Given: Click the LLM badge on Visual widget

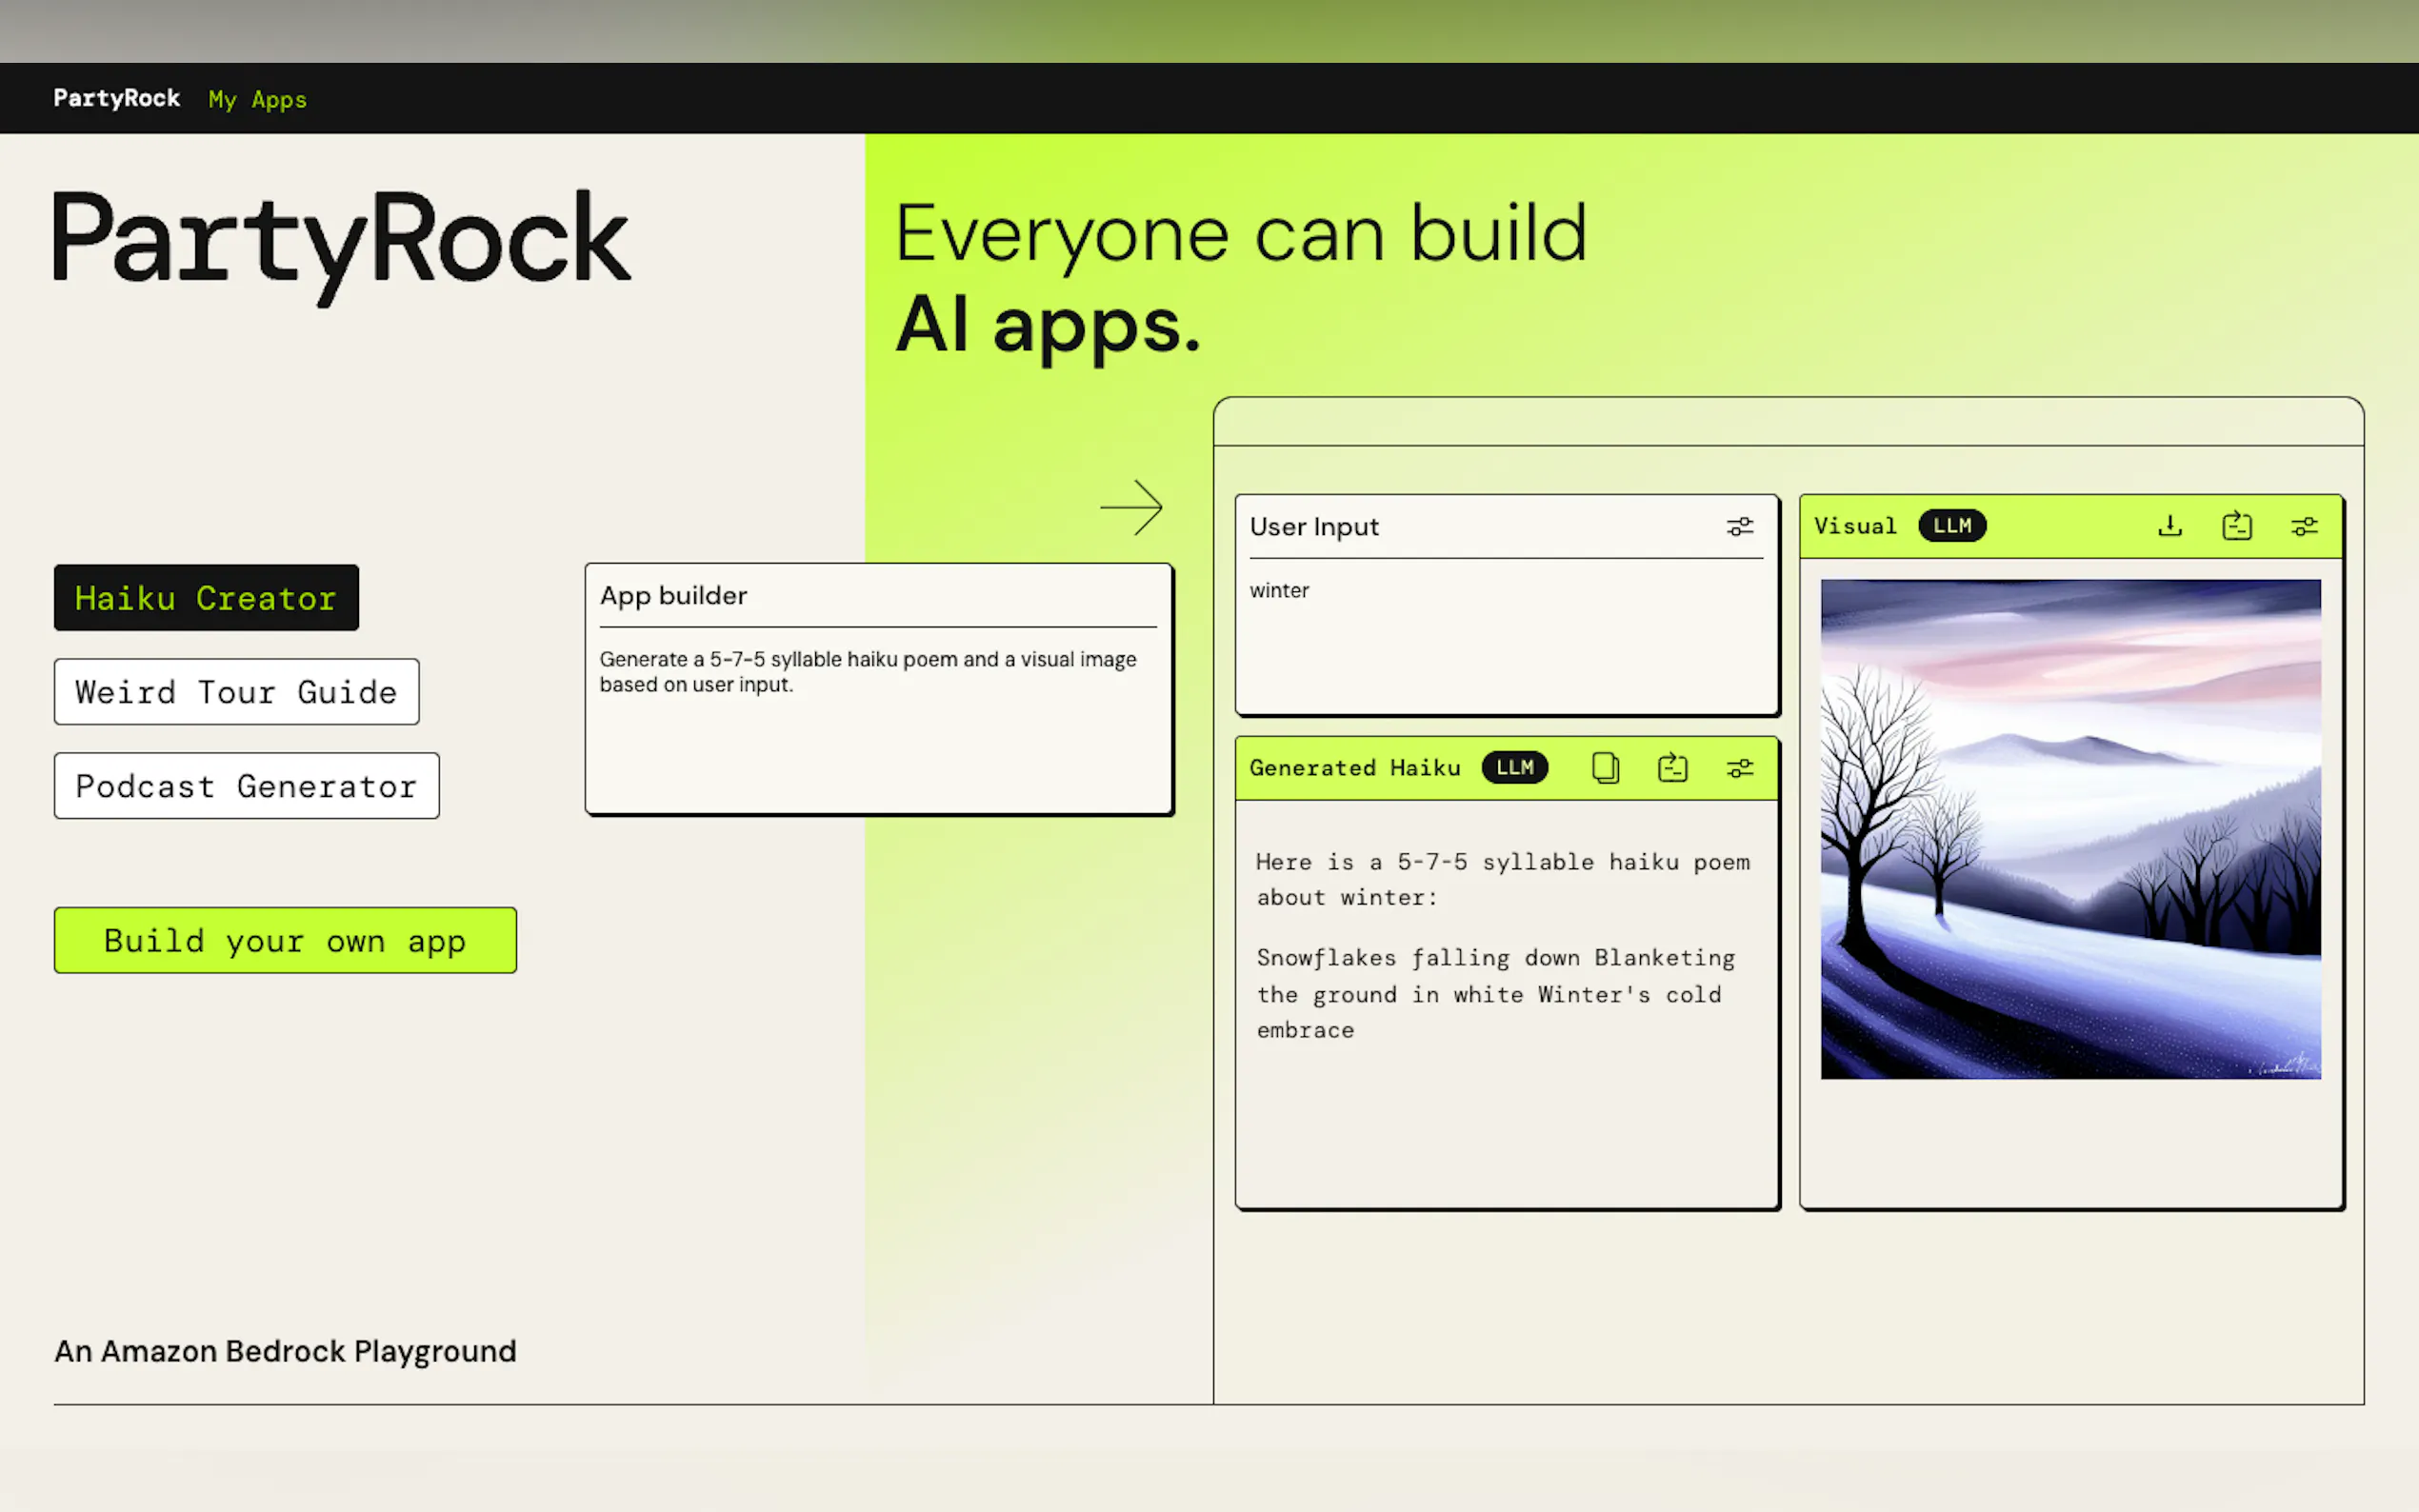Looking at the screenshot, I should click(1951, 526).
